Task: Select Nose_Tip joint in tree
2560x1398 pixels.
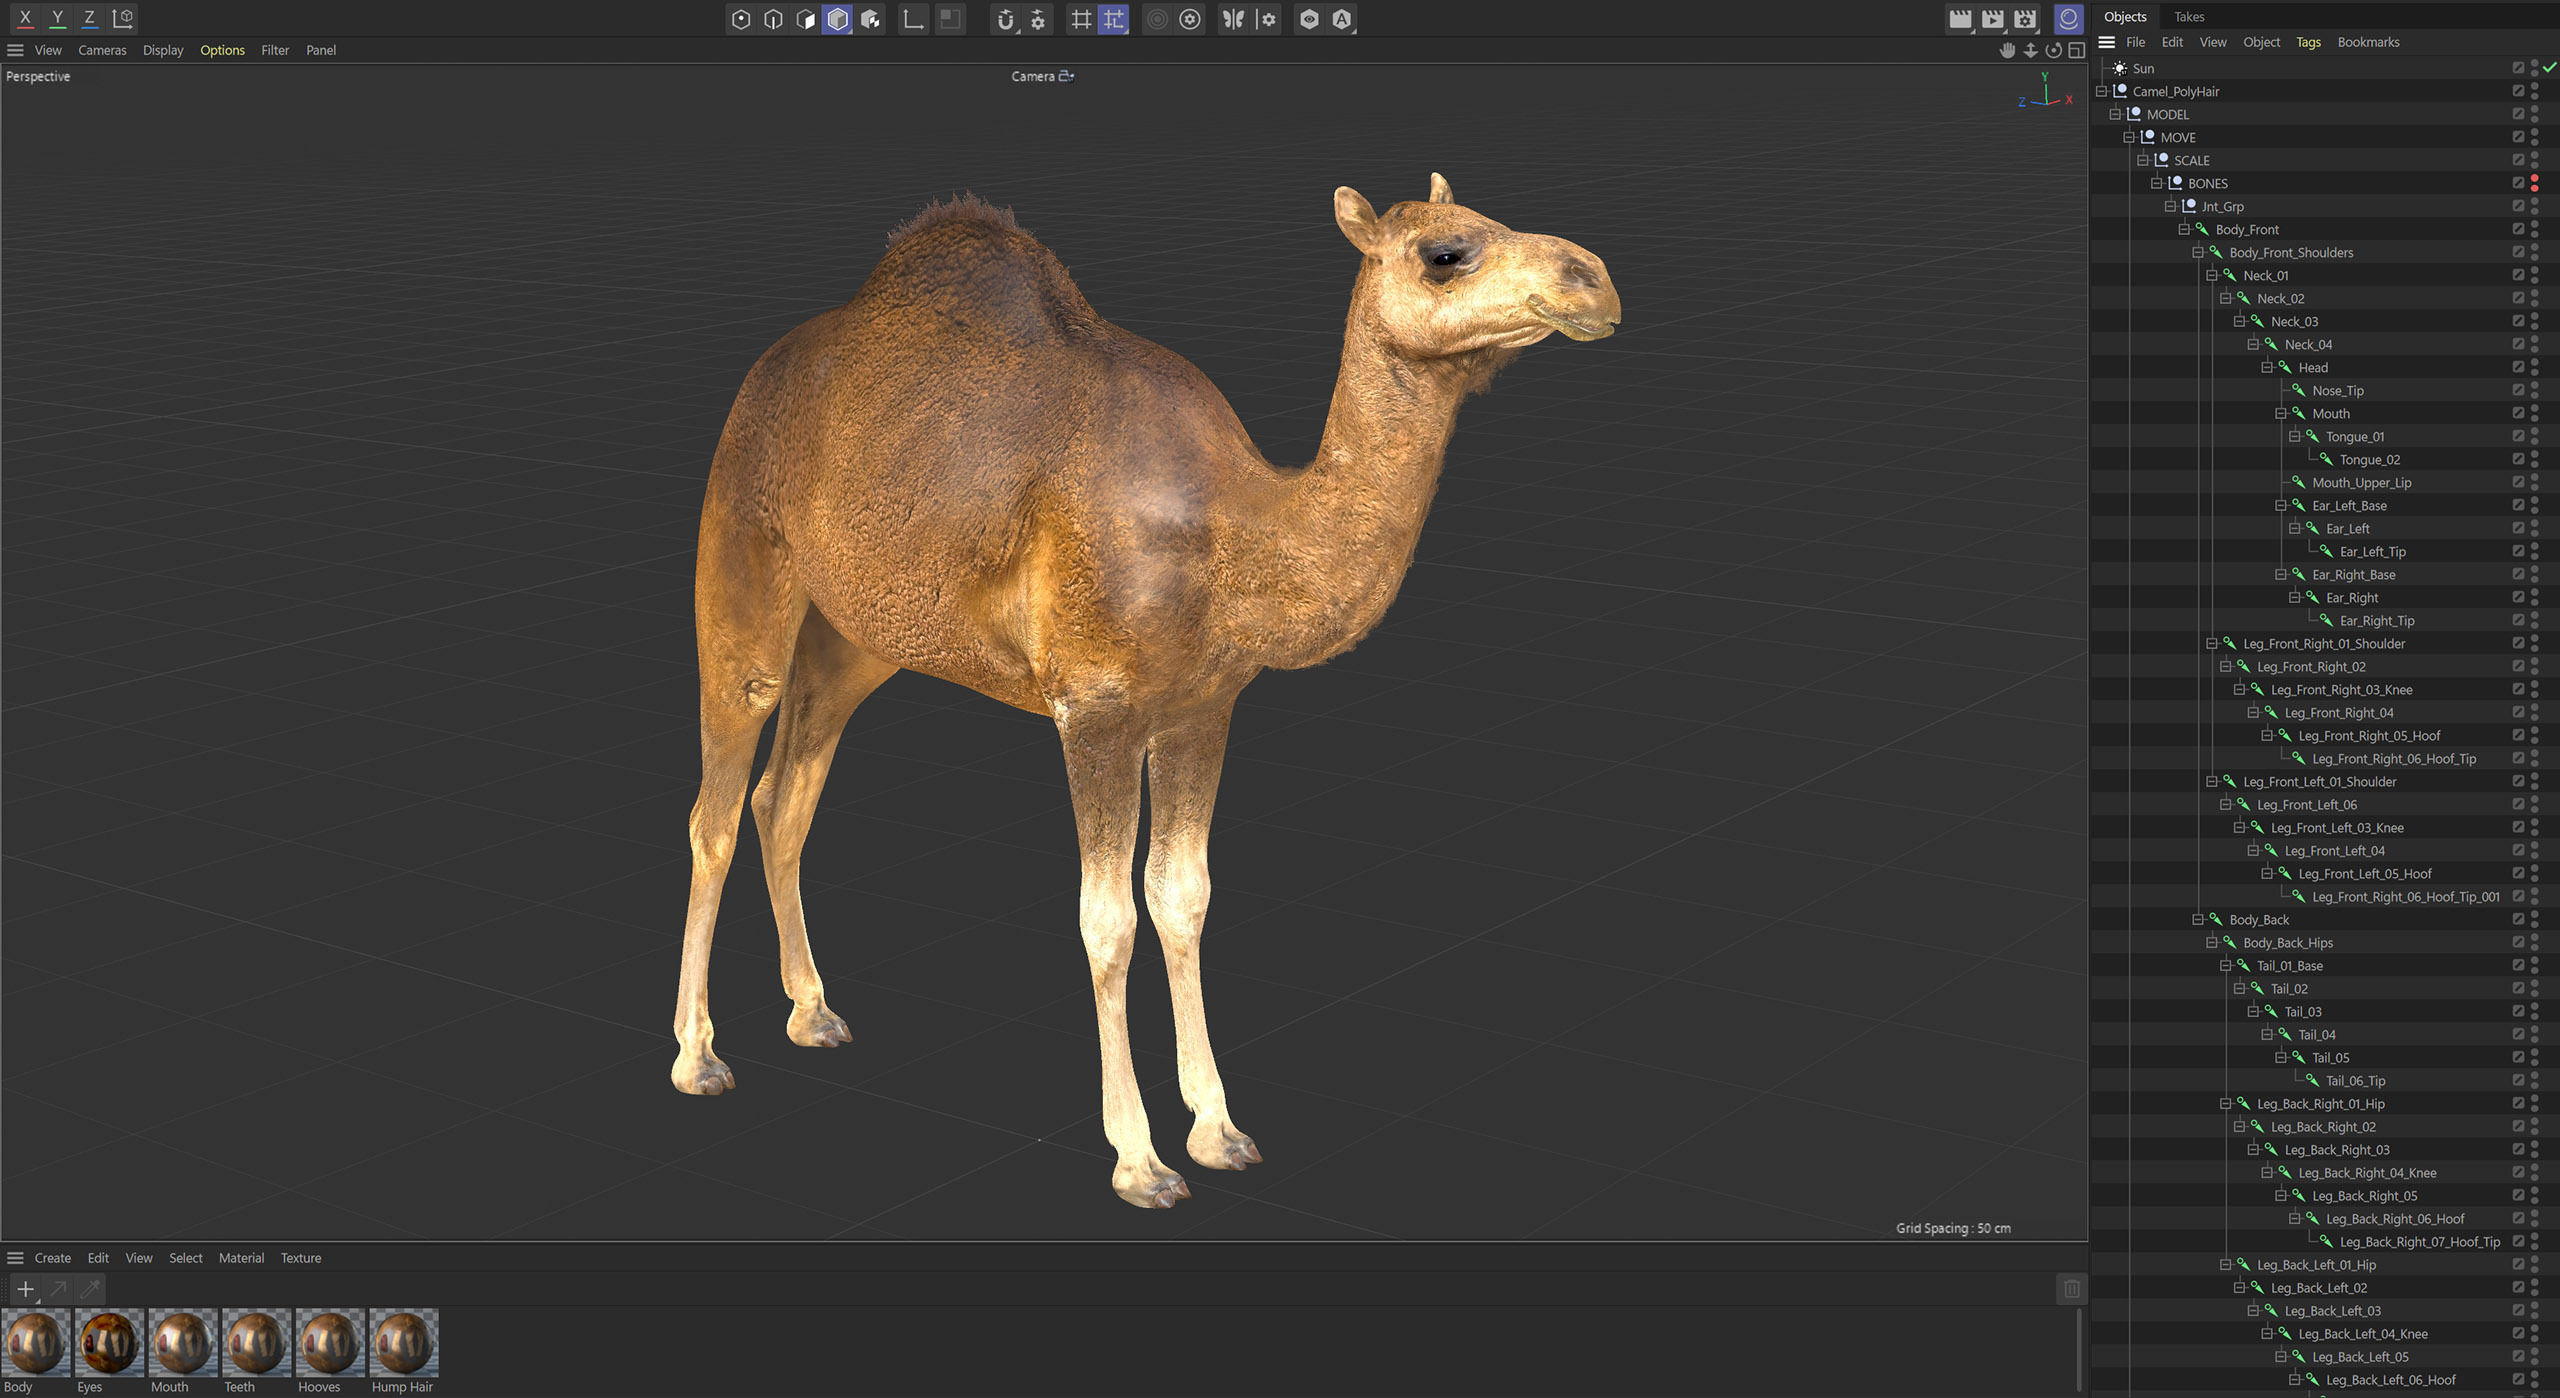Action: point(2337,390)
